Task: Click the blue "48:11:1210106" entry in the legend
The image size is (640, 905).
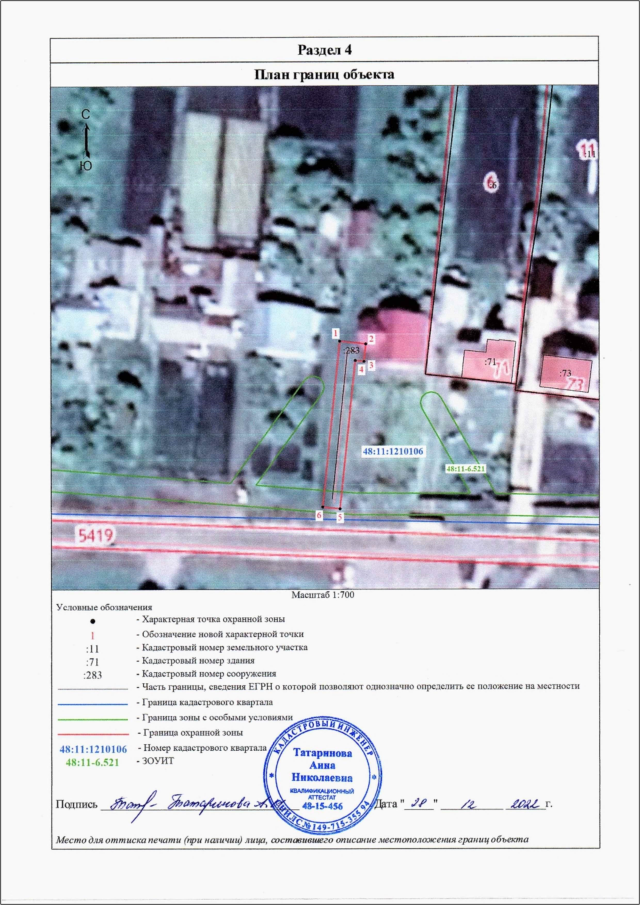Action: click(93, 749)
